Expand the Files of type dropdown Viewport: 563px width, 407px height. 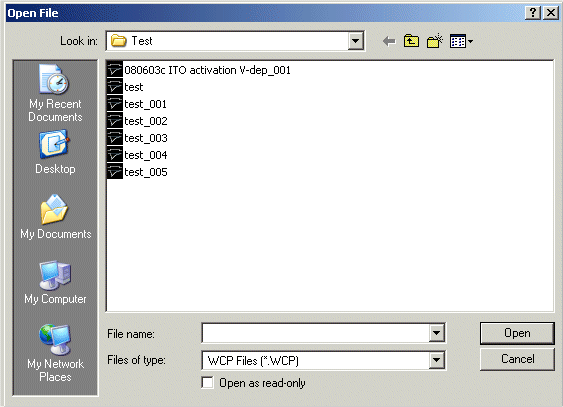[x=437, y=360]
